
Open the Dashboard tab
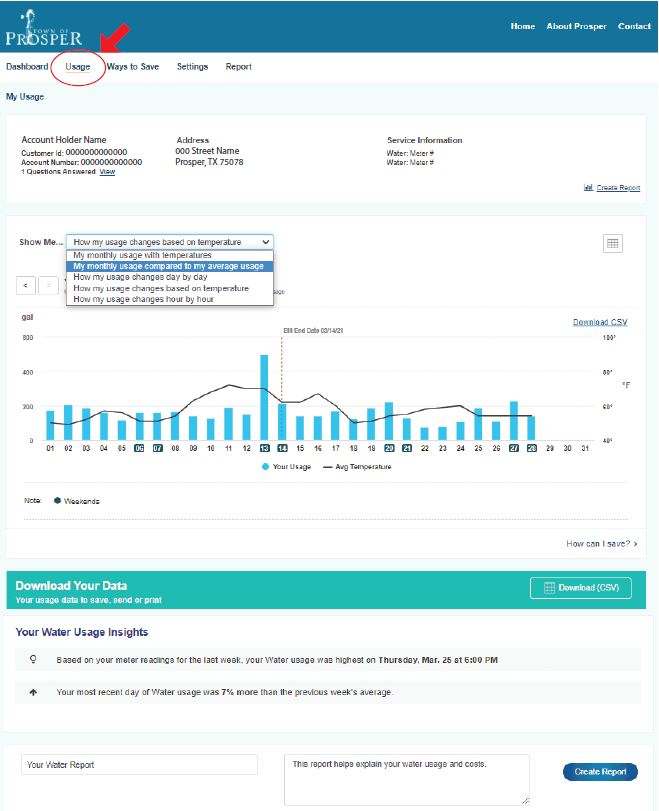click(x=27, y=67)
